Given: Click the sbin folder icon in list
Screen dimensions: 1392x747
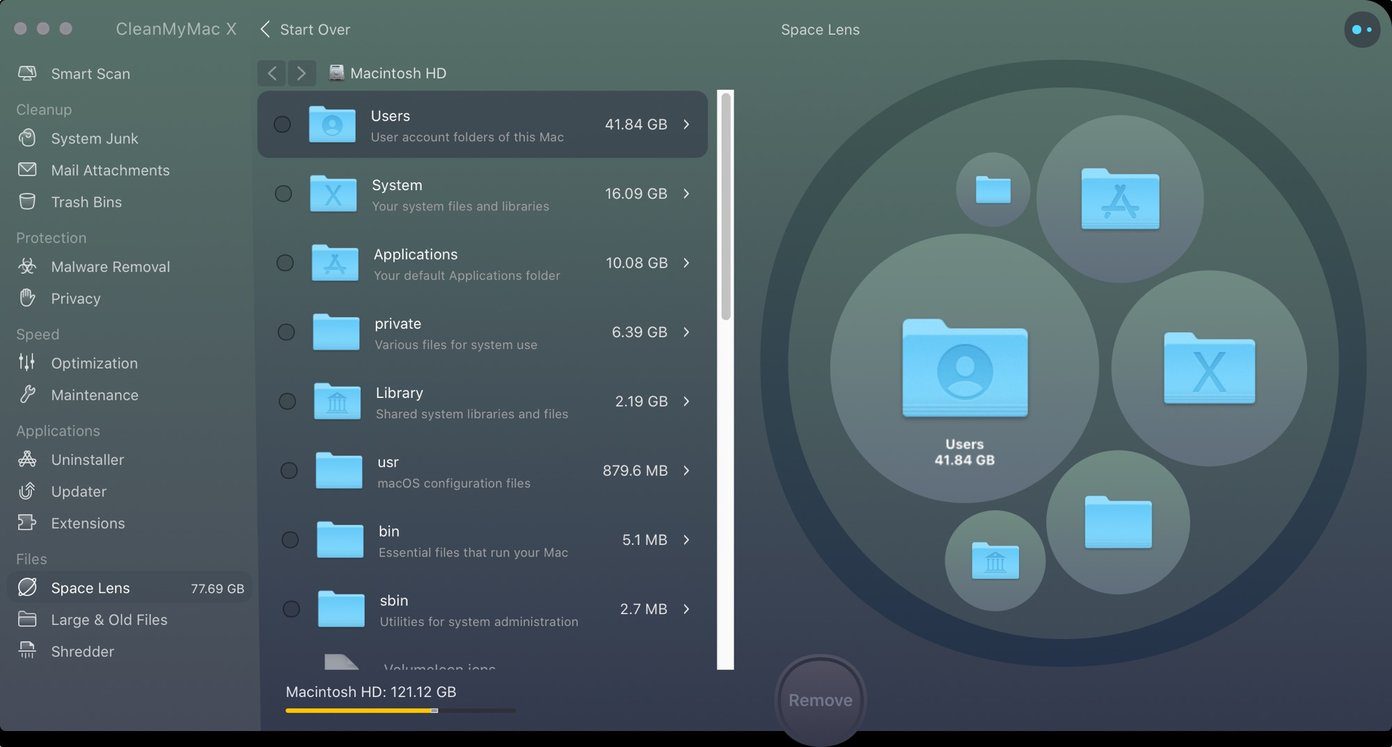Looking at the screenshot, I should 342,608.
